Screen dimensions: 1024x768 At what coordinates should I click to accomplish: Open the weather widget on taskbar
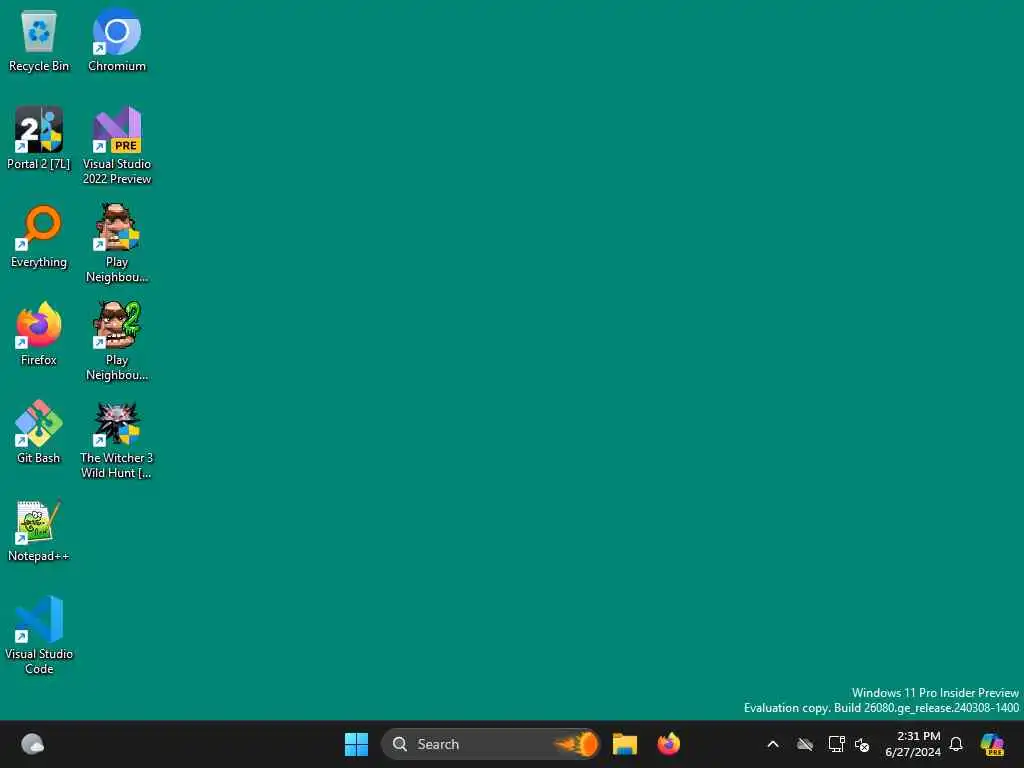coord(32,744)
